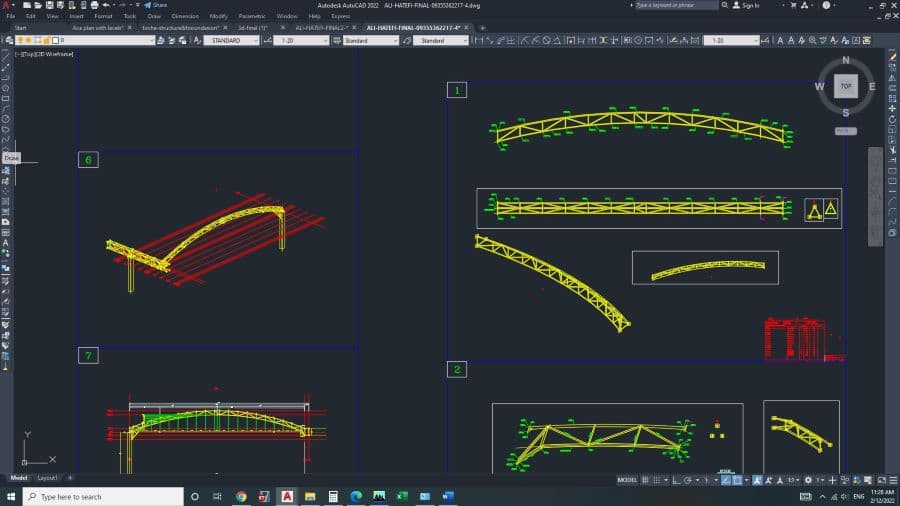Click the Sign In button
The width and height of the screenshot is (900, 506).
coord(750,5)
